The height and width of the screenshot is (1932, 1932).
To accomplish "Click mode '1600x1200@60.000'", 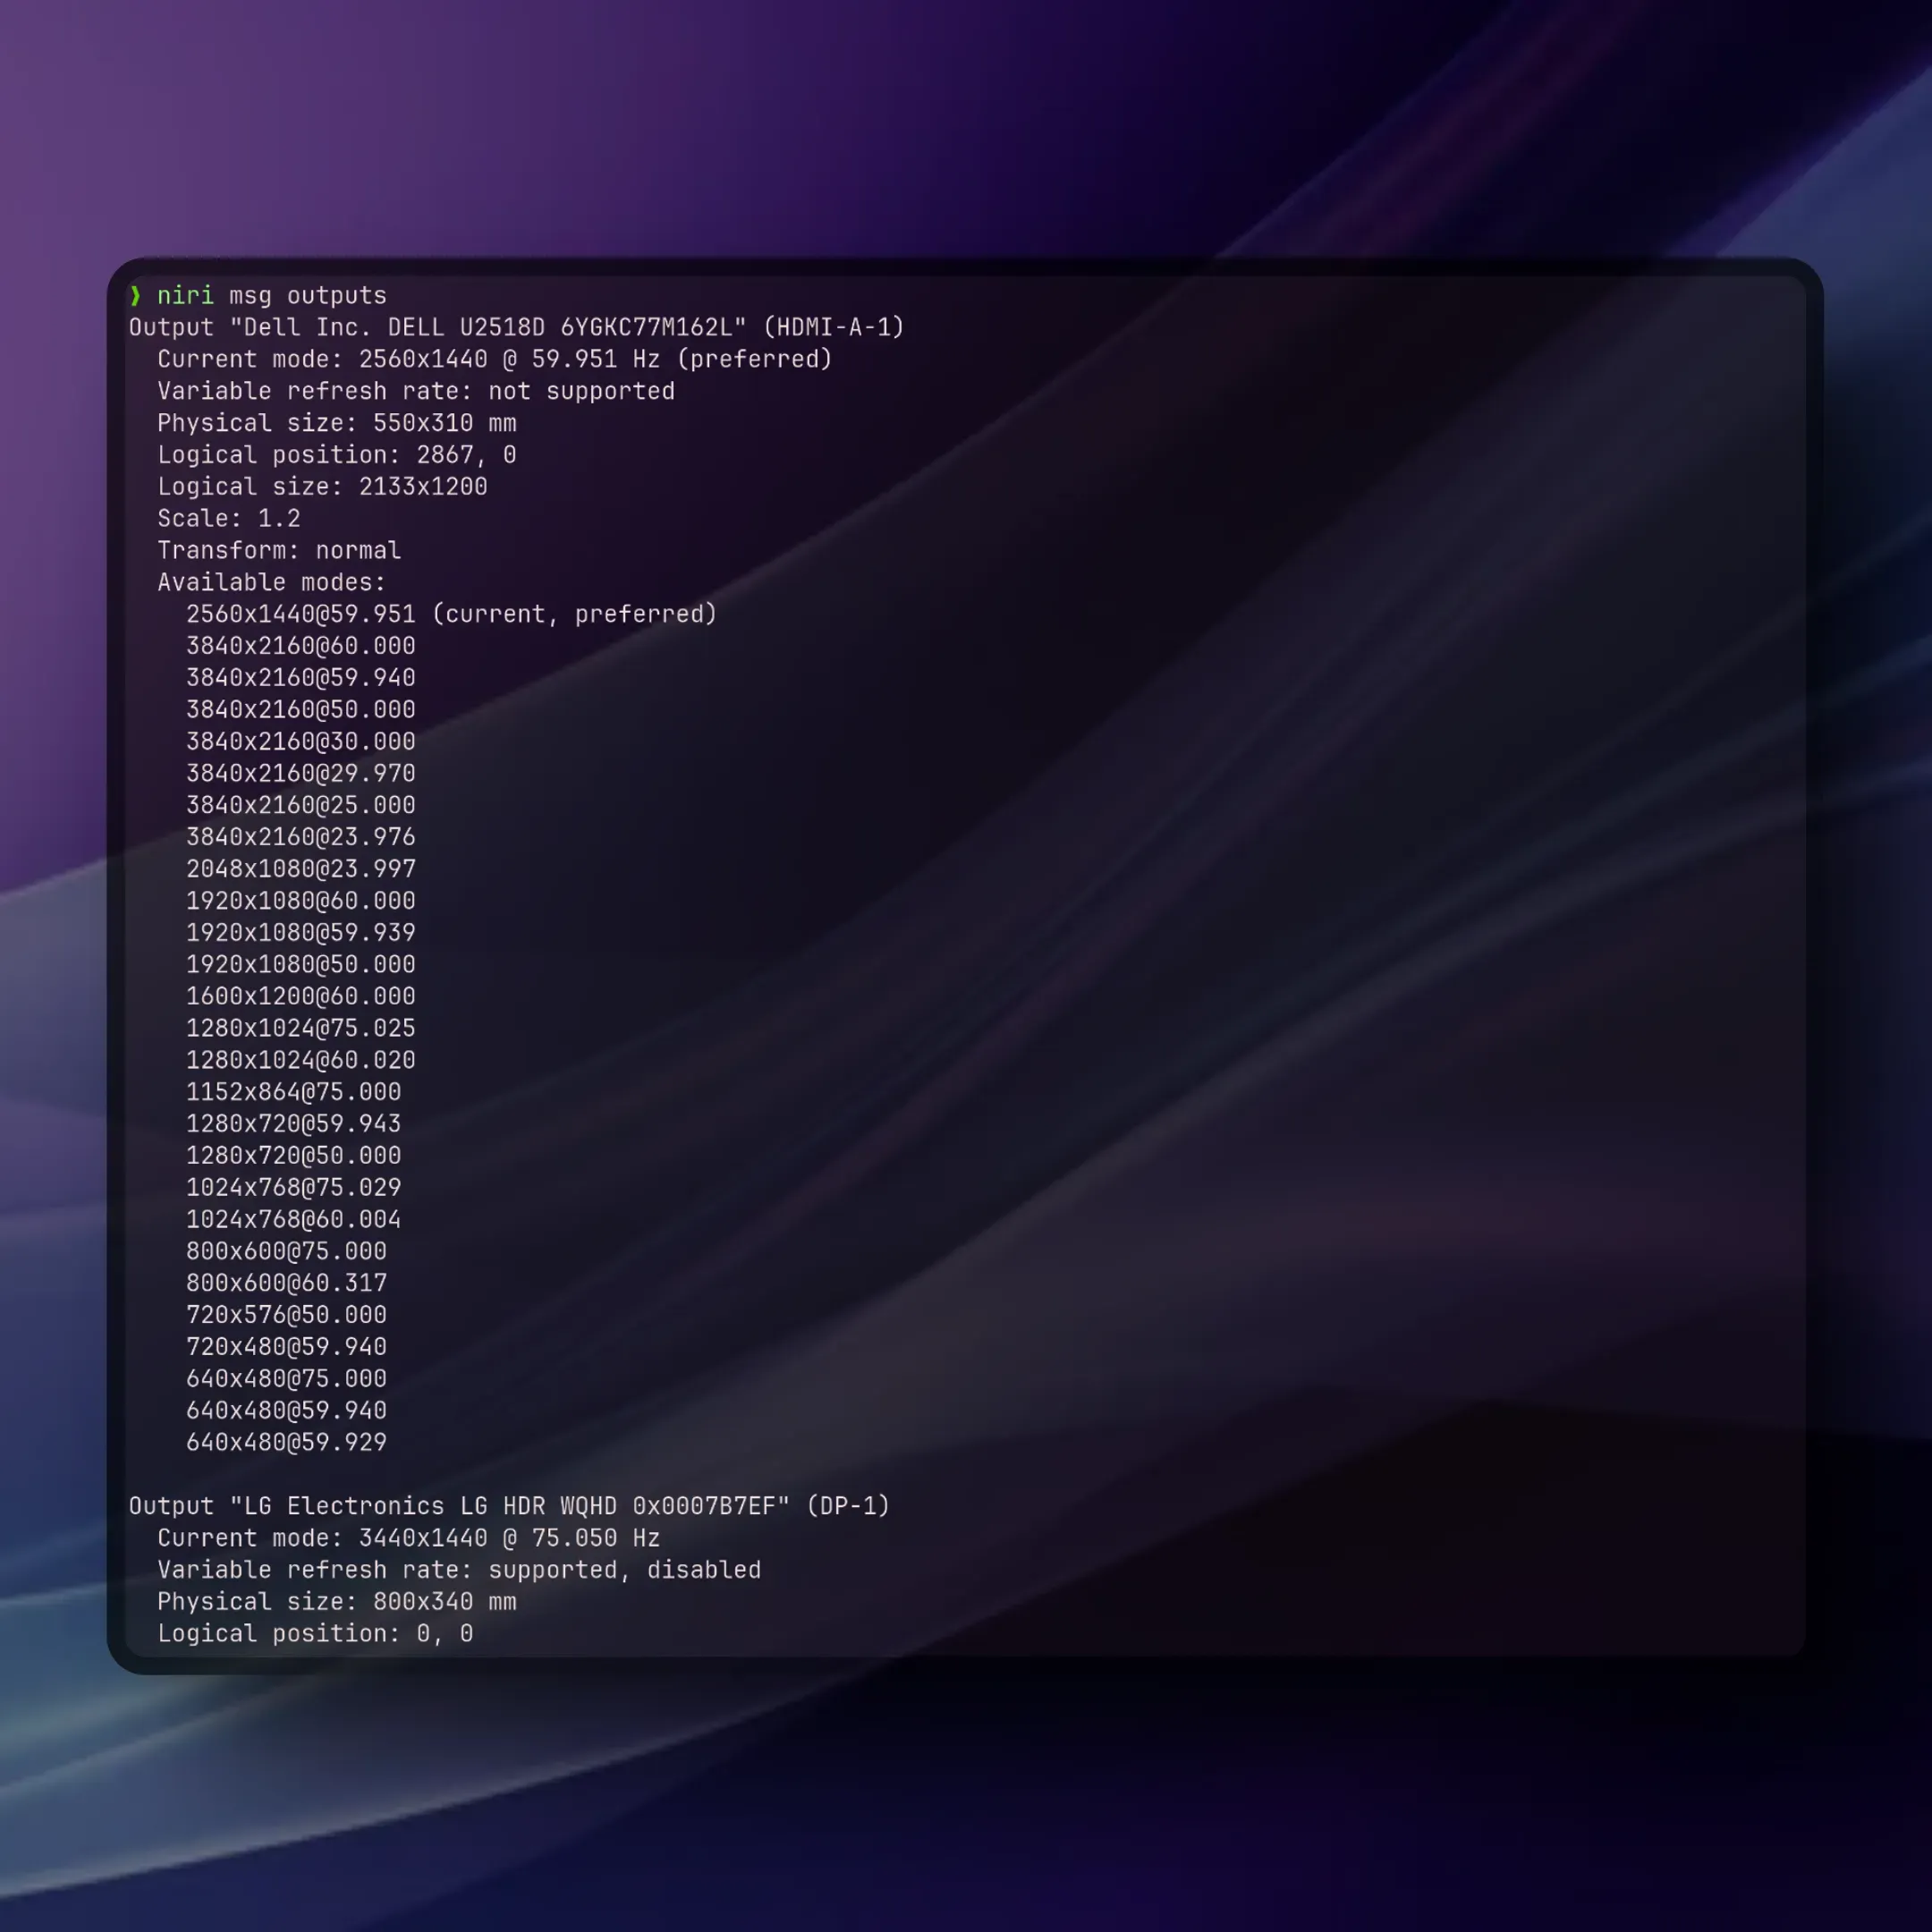I will coord(301,997).
